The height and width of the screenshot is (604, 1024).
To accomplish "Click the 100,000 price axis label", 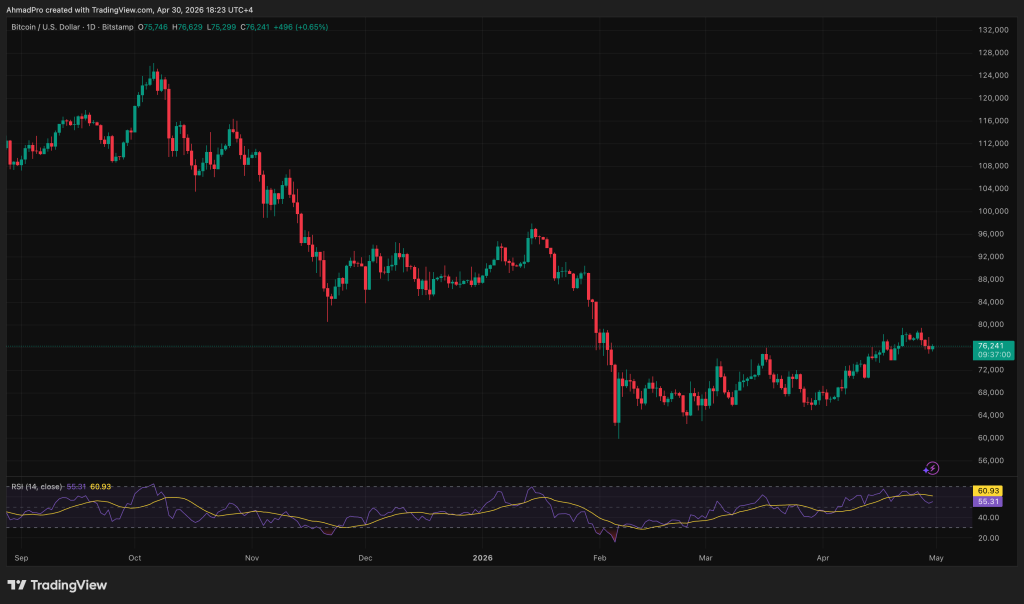I will [990, 211].
